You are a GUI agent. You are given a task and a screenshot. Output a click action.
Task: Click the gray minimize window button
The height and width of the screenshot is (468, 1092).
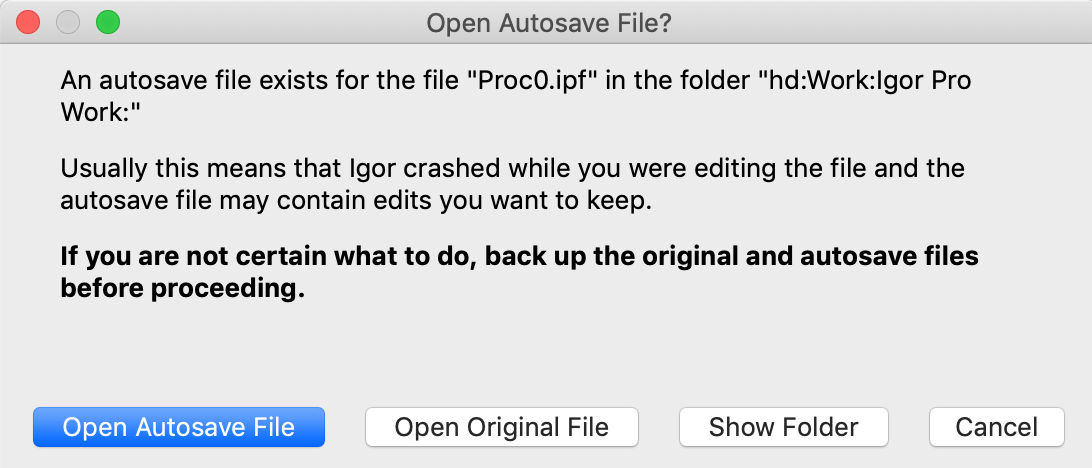point(67,21)
